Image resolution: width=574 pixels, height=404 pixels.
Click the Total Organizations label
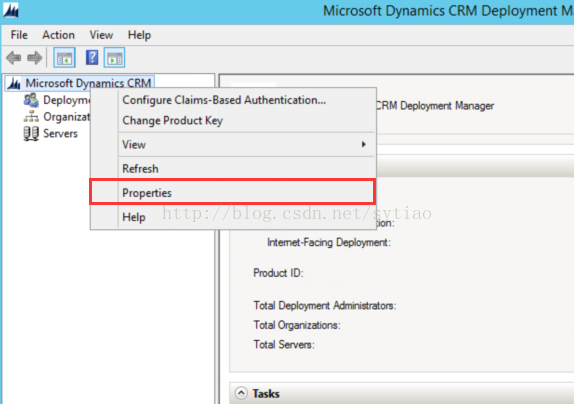click(x=297, y=325)
